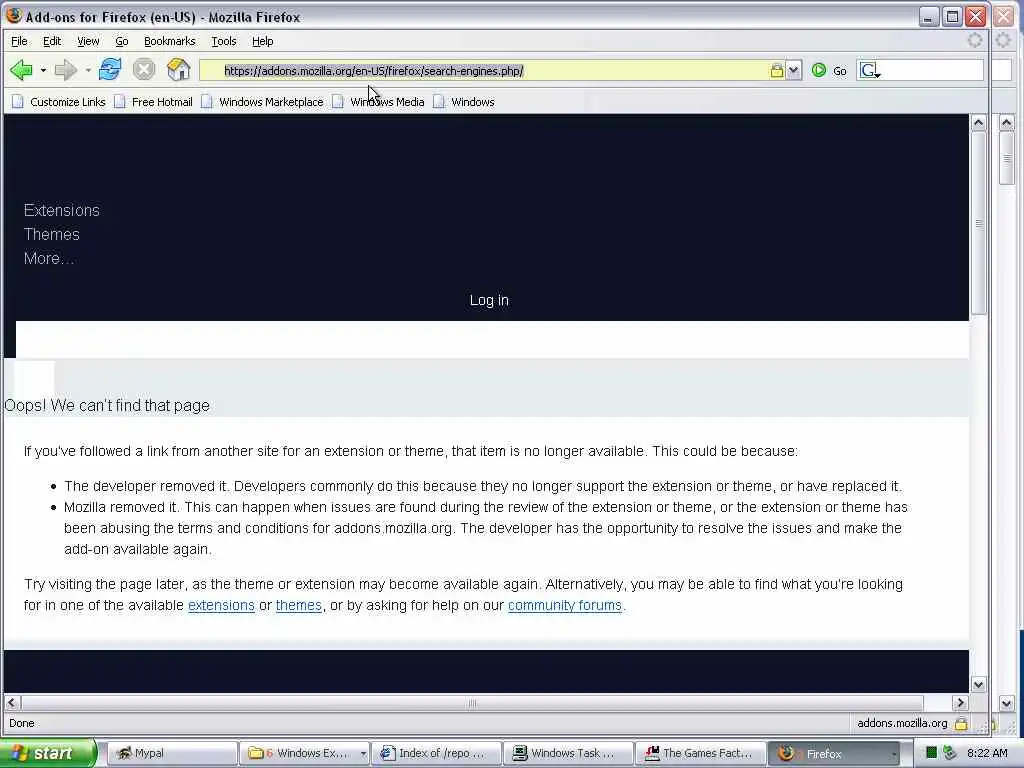Open the Google search engine selector
The height and width of the screenshot is (768, 1024).
pos(870,71)
